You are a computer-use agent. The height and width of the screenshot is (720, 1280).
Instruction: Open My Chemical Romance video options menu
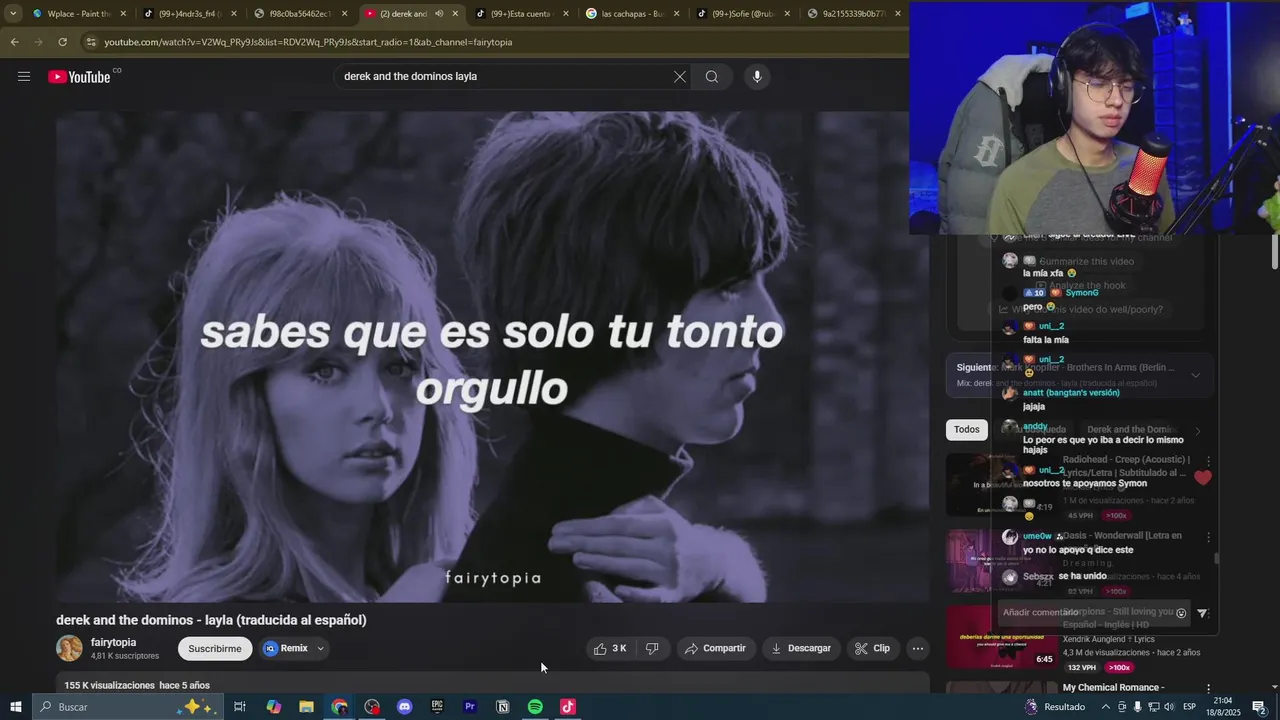coord(1208,688)
